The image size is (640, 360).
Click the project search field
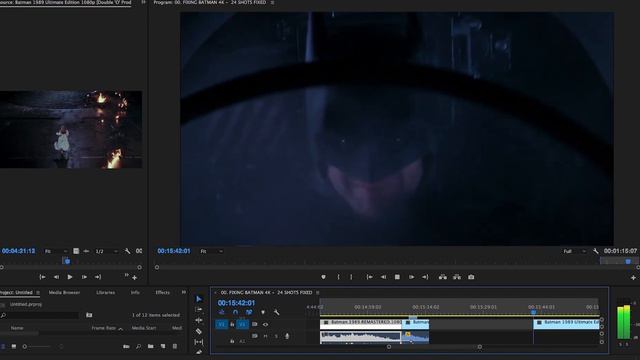click(x=41, y=315)
